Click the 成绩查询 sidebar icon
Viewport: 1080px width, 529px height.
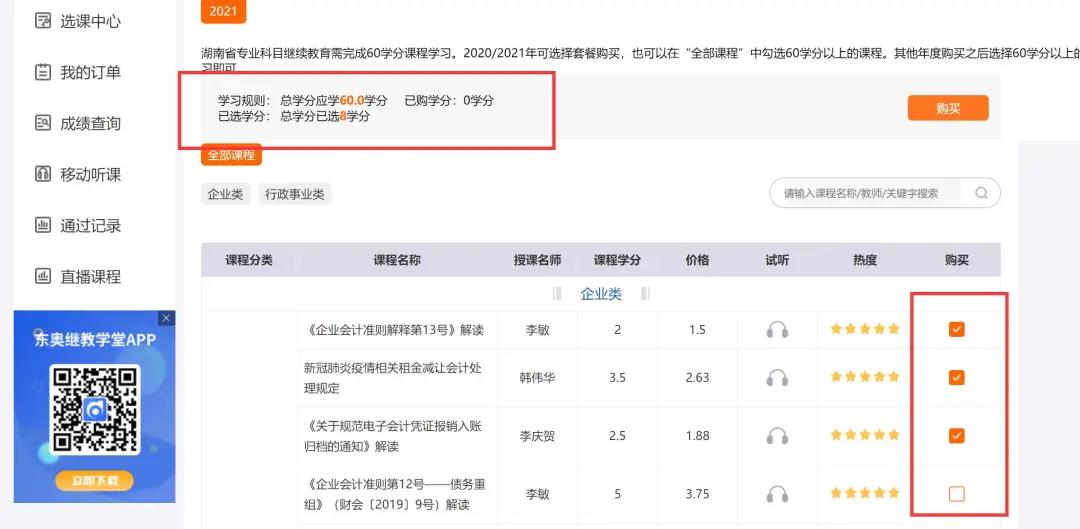point(43,123)
